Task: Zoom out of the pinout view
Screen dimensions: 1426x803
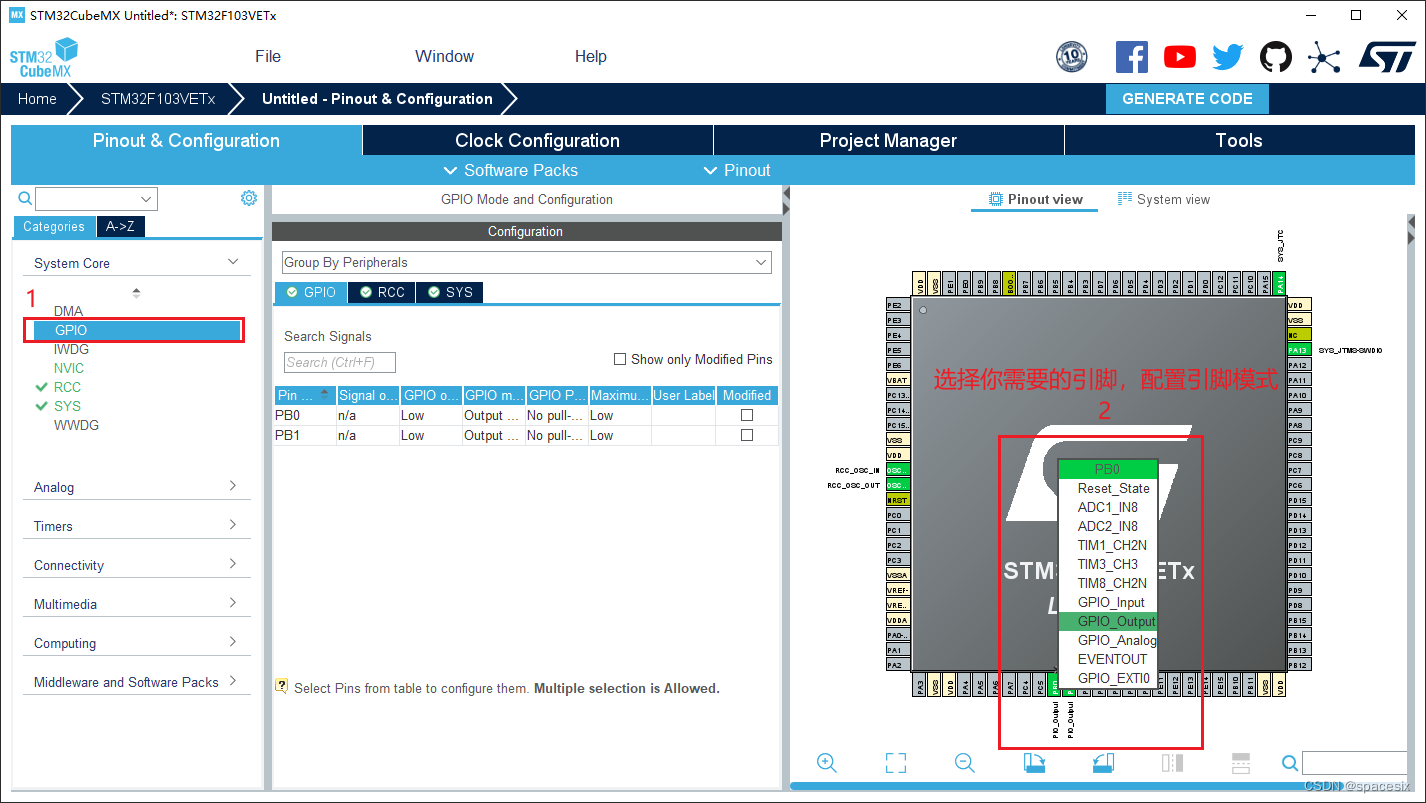Action: pos(965,763)
